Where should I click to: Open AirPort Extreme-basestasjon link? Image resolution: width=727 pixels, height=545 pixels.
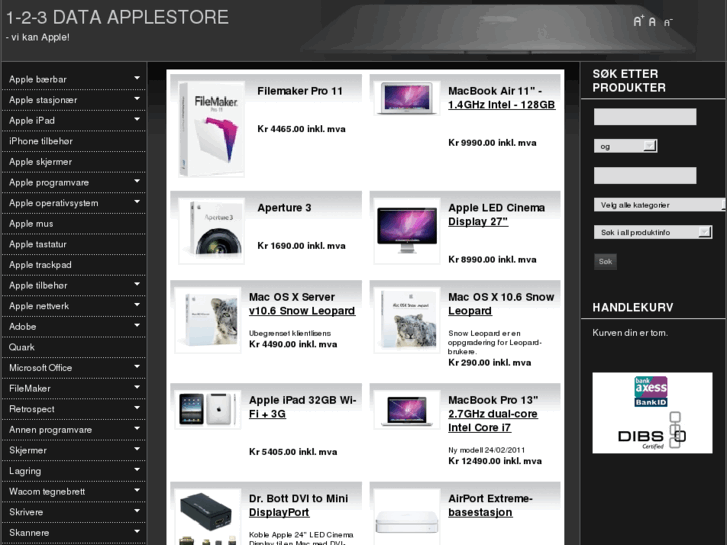click(x=490, y=505)
